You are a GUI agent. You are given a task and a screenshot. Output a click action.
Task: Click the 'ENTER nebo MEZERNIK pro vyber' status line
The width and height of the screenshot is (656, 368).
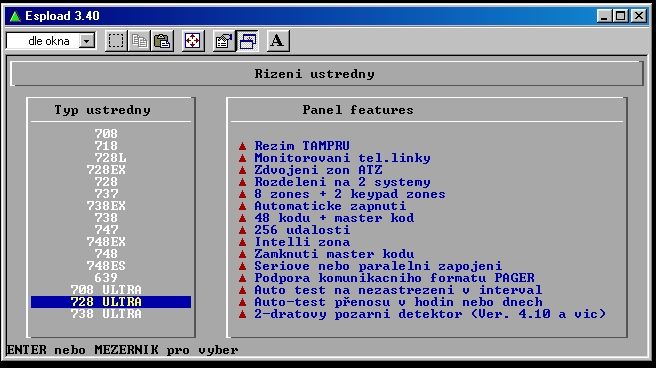[x=122, y=350]
